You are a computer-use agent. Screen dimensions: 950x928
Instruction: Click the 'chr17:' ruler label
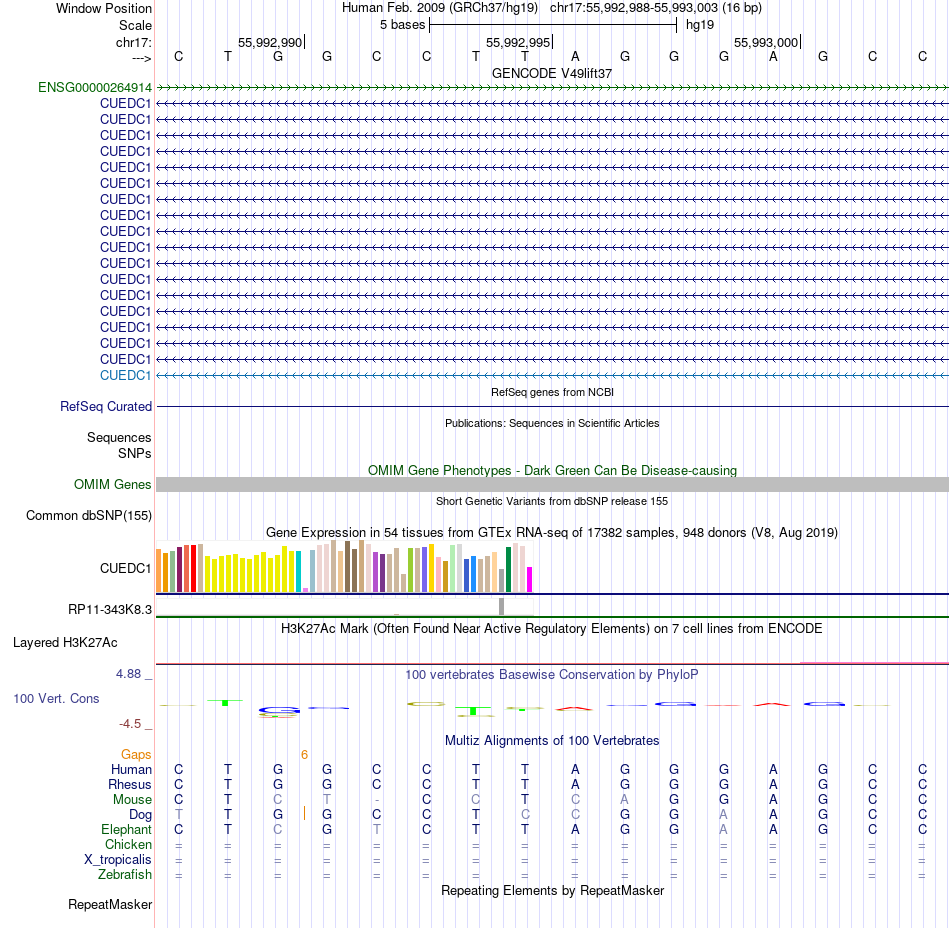pos(133,42)
